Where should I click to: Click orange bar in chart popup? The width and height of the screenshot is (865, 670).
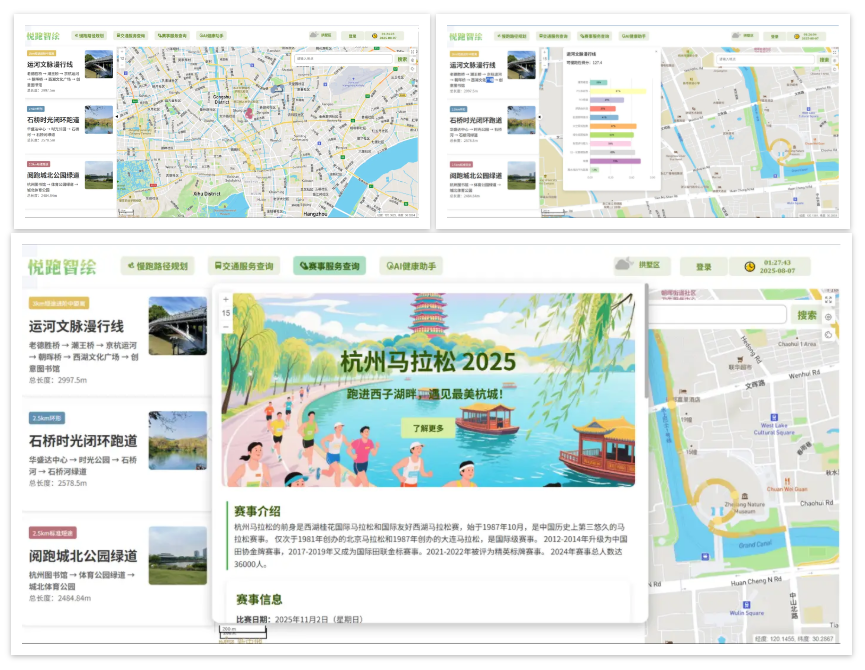[x=613, y=126]
